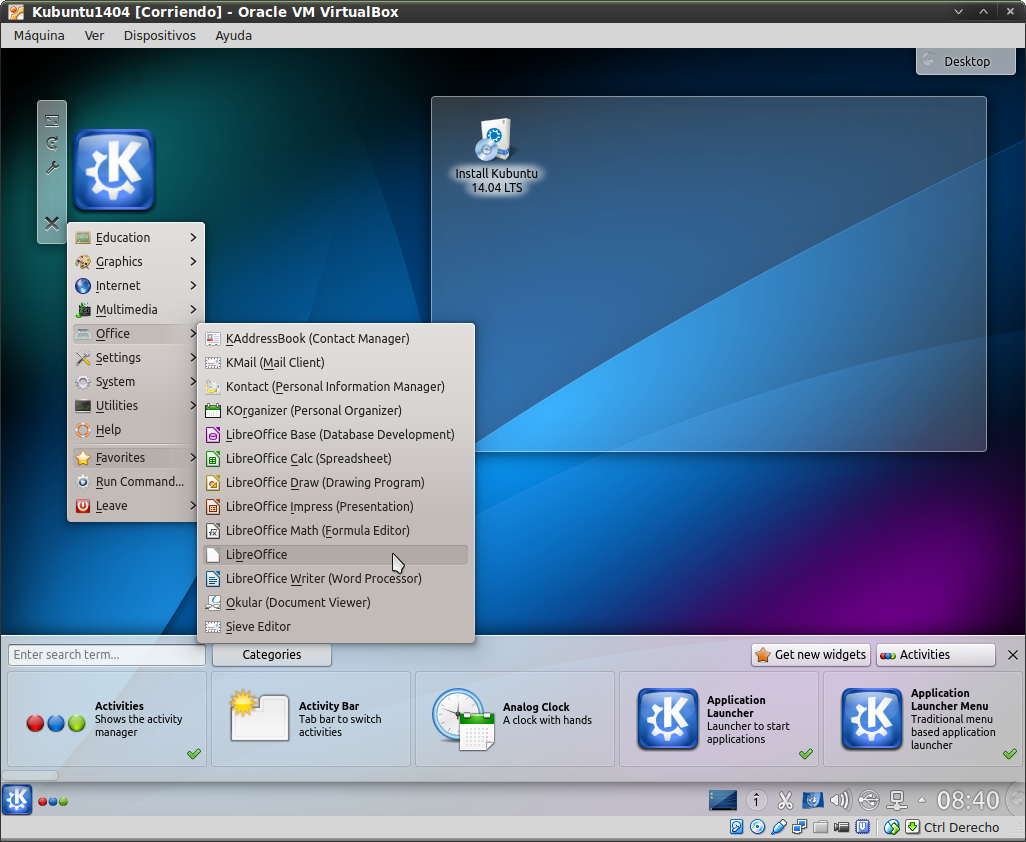The height and width of the screenshot is (842, 1026).
Task: Open the KDE launcher button on the taskbar
Action: (17, 800)
